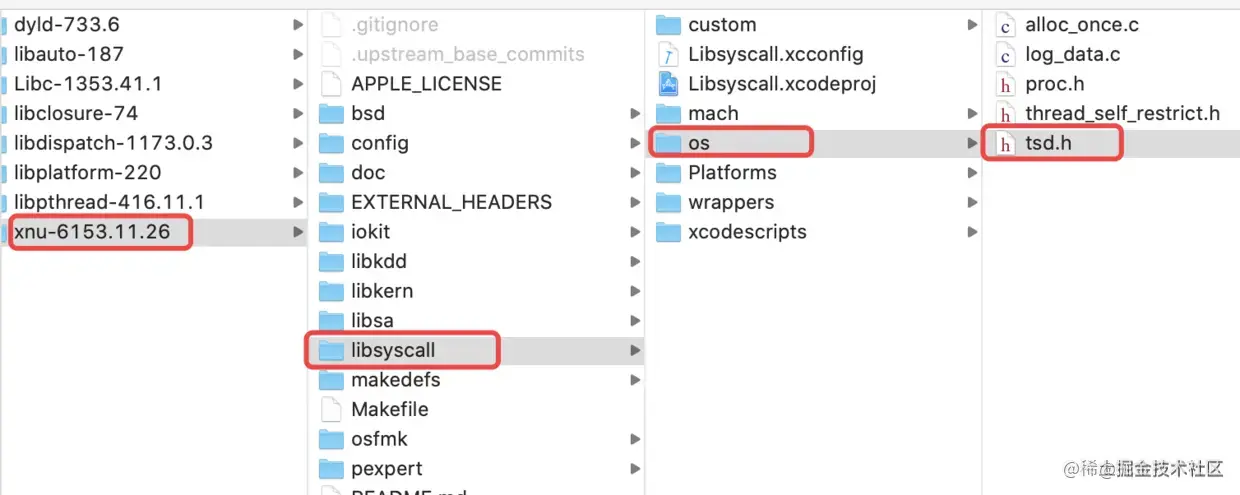Viewport: 1240px width, 495px height.
Task: Select the libpthread-416.11.1 row
Action: 153,202
